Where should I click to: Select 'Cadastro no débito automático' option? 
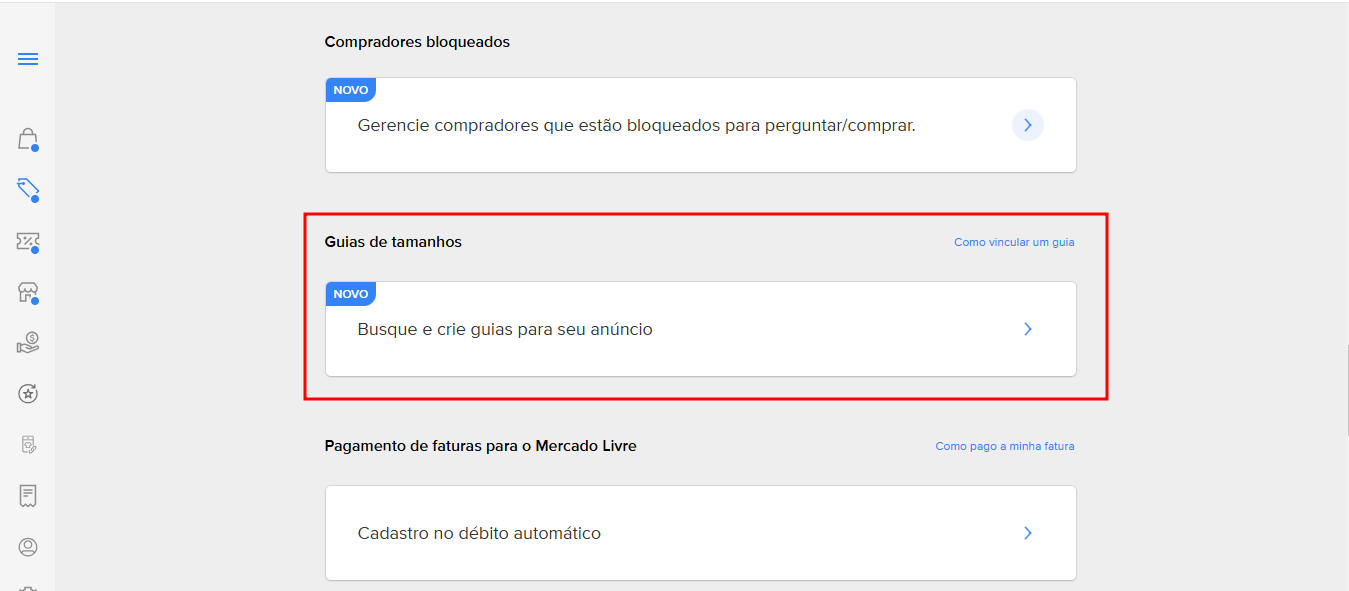click(479, 533)
